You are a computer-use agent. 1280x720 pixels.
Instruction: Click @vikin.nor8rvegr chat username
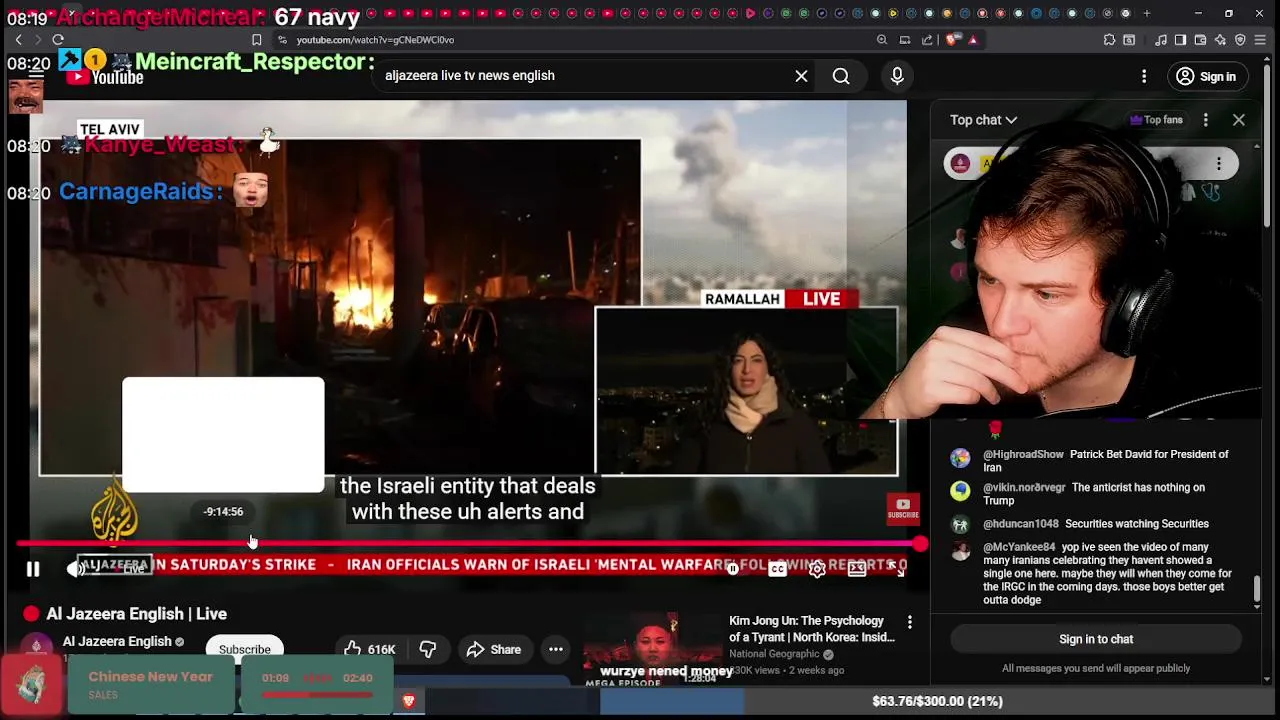[x=1024, y=488]
